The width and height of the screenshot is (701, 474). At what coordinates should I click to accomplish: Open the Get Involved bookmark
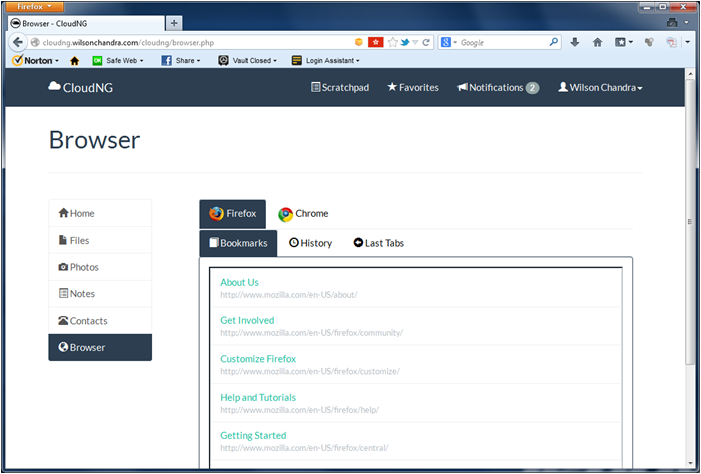pos(247,320)
